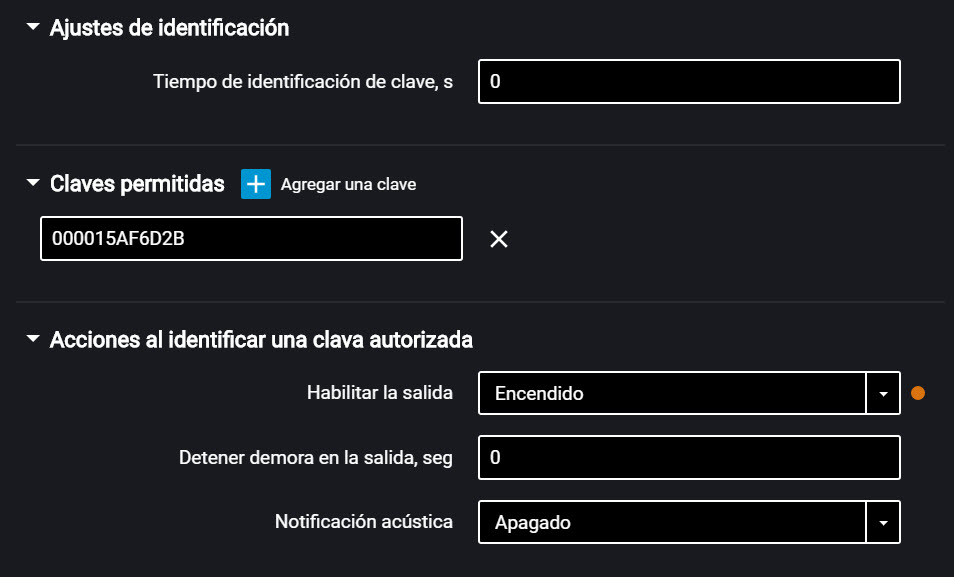Delete the permitted key using the cross control

(499, 239)
